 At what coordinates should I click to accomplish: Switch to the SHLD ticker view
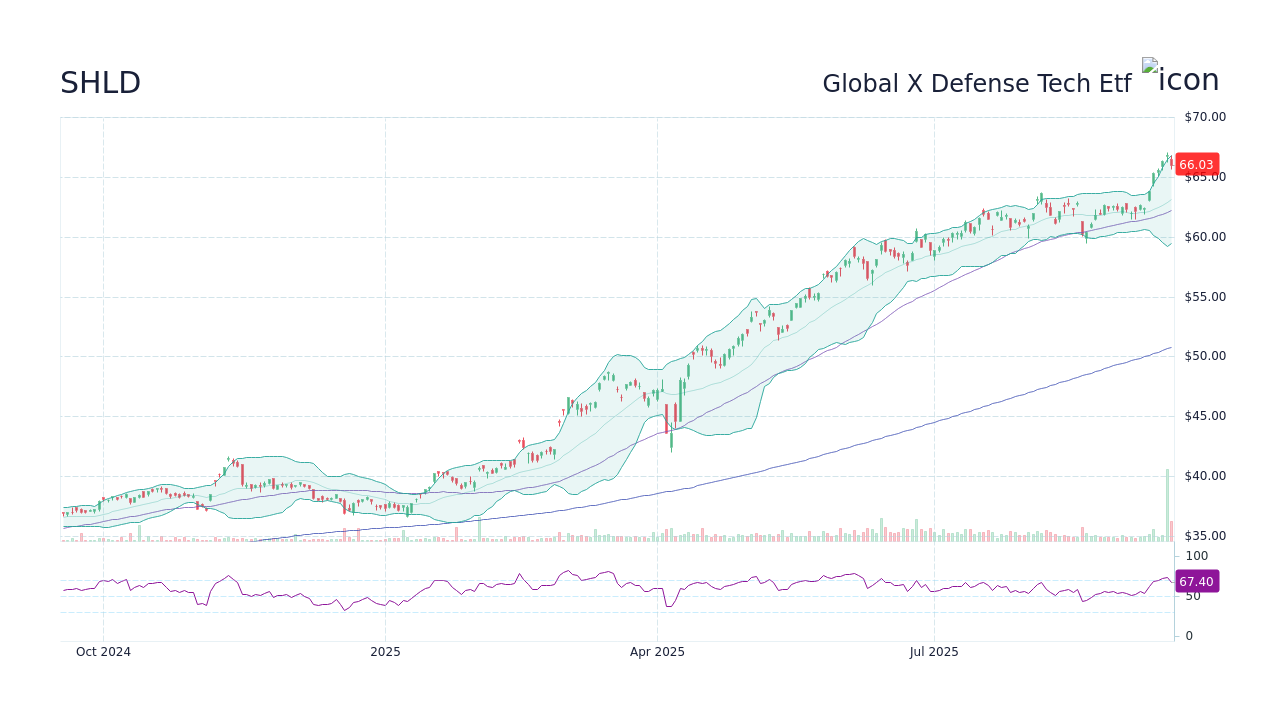100,83
